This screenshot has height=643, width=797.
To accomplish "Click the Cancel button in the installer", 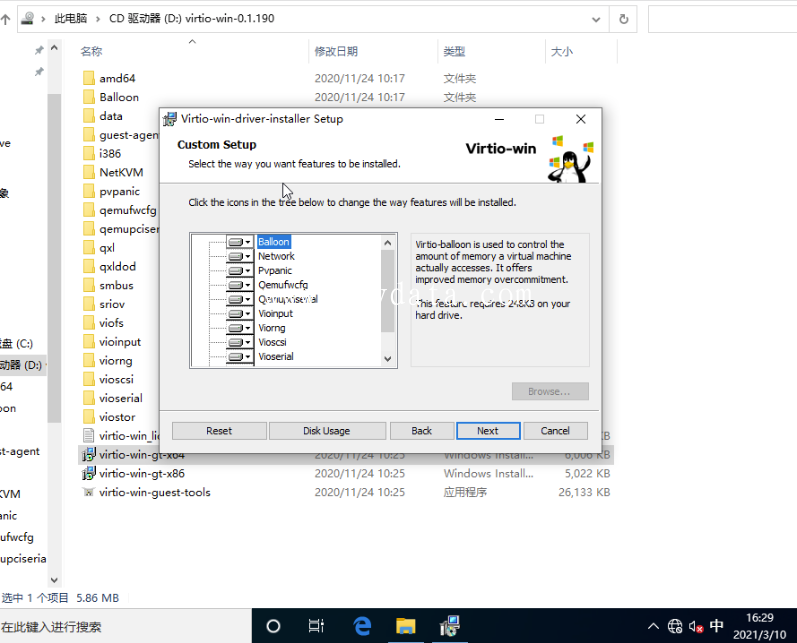I will tap(555, 431).
